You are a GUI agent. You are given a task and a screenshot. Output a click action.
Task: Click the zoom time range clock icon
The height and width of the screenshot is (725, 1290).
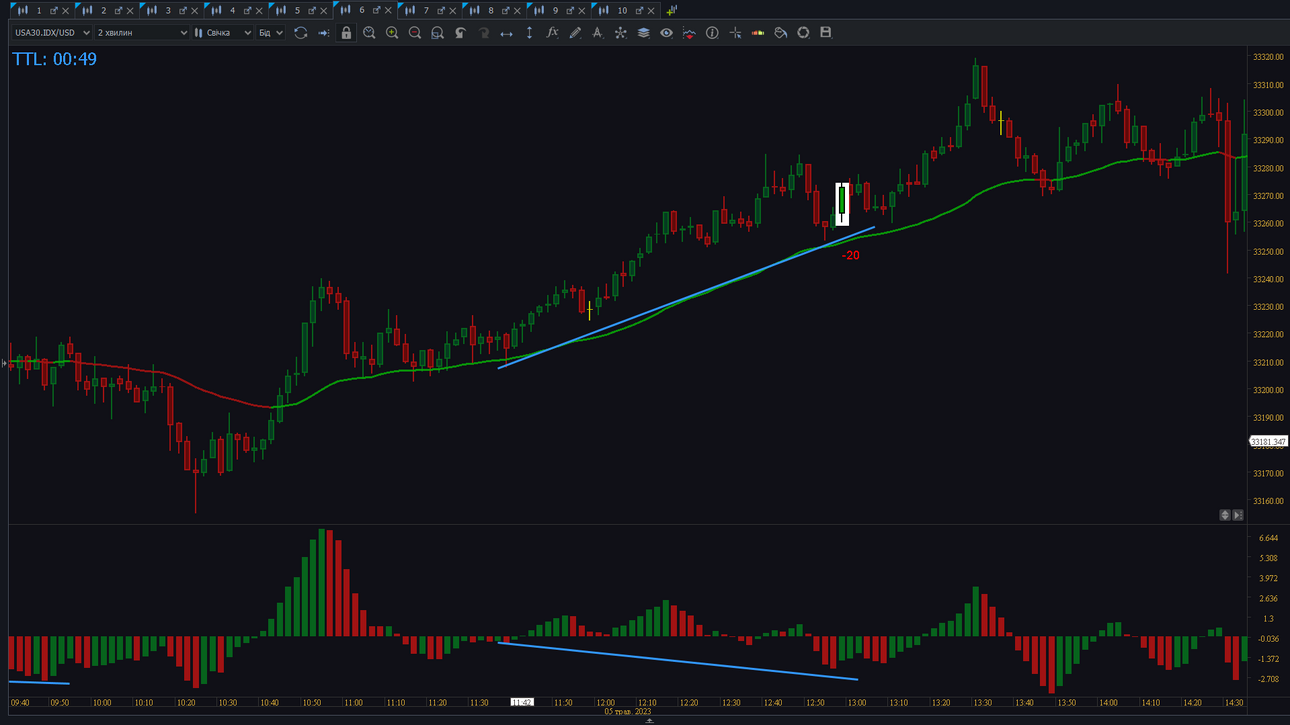coord(369,33)
